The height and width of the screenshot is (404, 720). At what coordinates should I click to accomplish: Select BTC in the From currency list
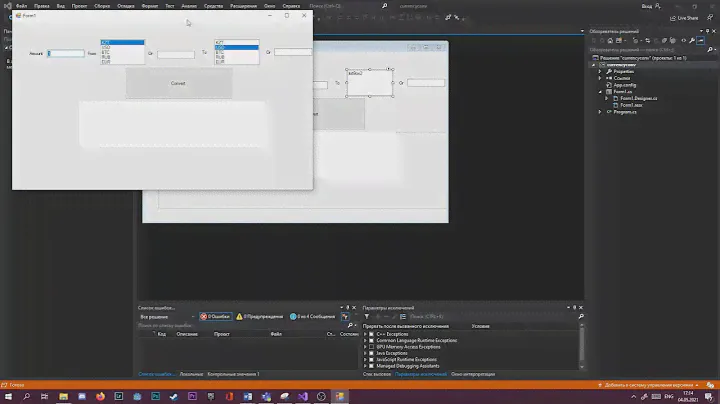[x=122, y=52]
